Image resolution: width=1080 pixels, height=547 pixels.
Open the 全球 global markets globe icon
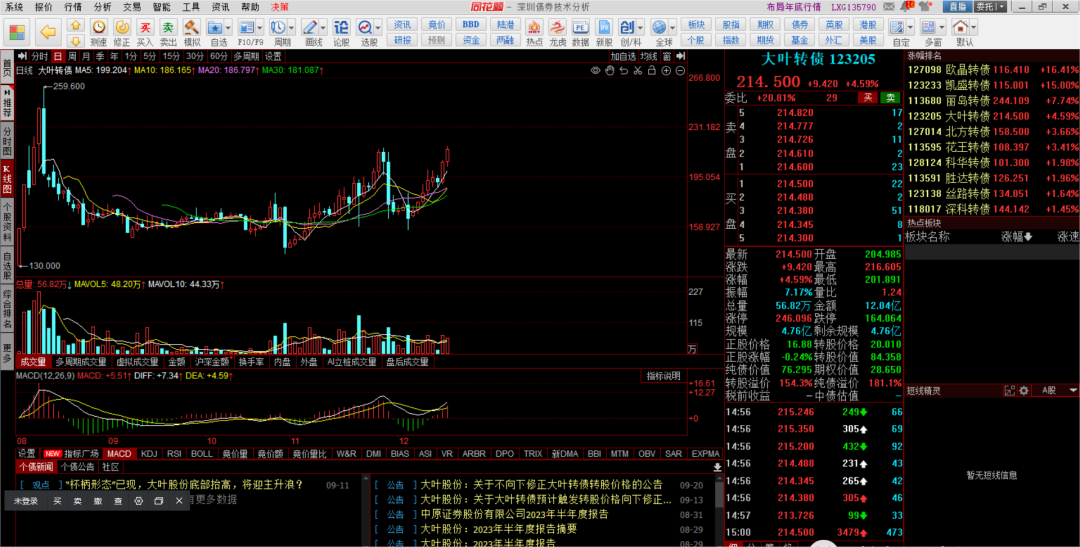(659, 28)
